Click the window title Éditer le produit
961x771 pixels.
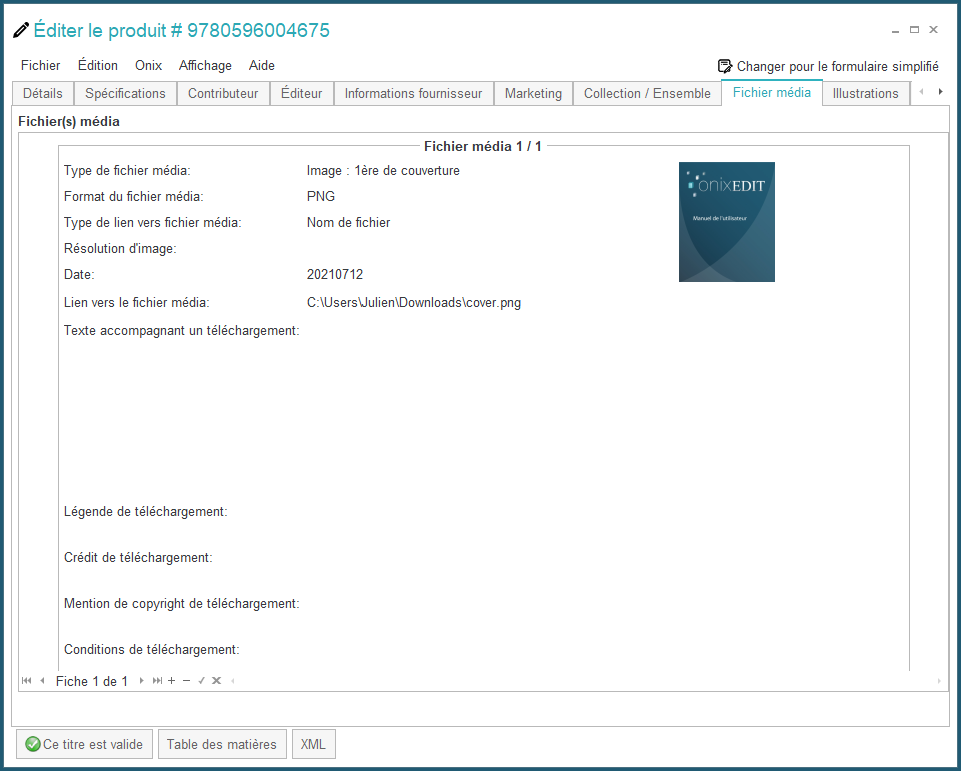click(x=181, y=30)
